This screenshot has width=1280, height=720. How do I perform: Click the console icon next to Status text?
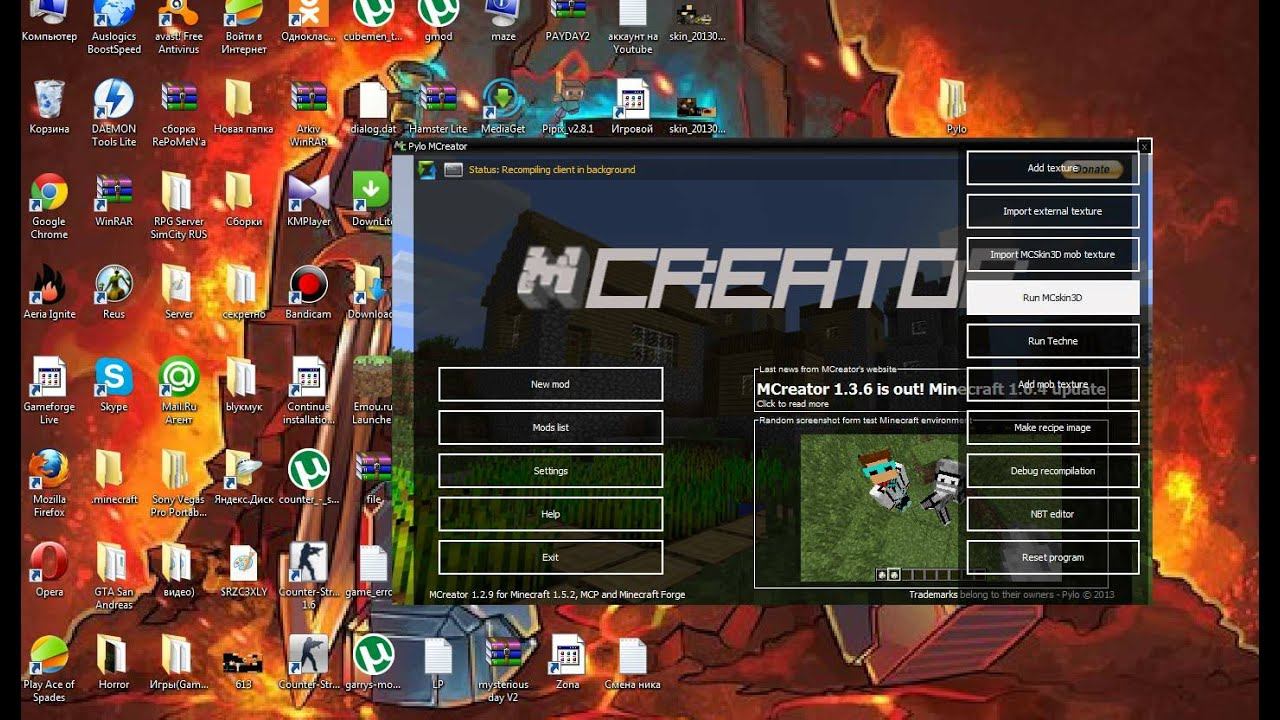coord(453,170)
